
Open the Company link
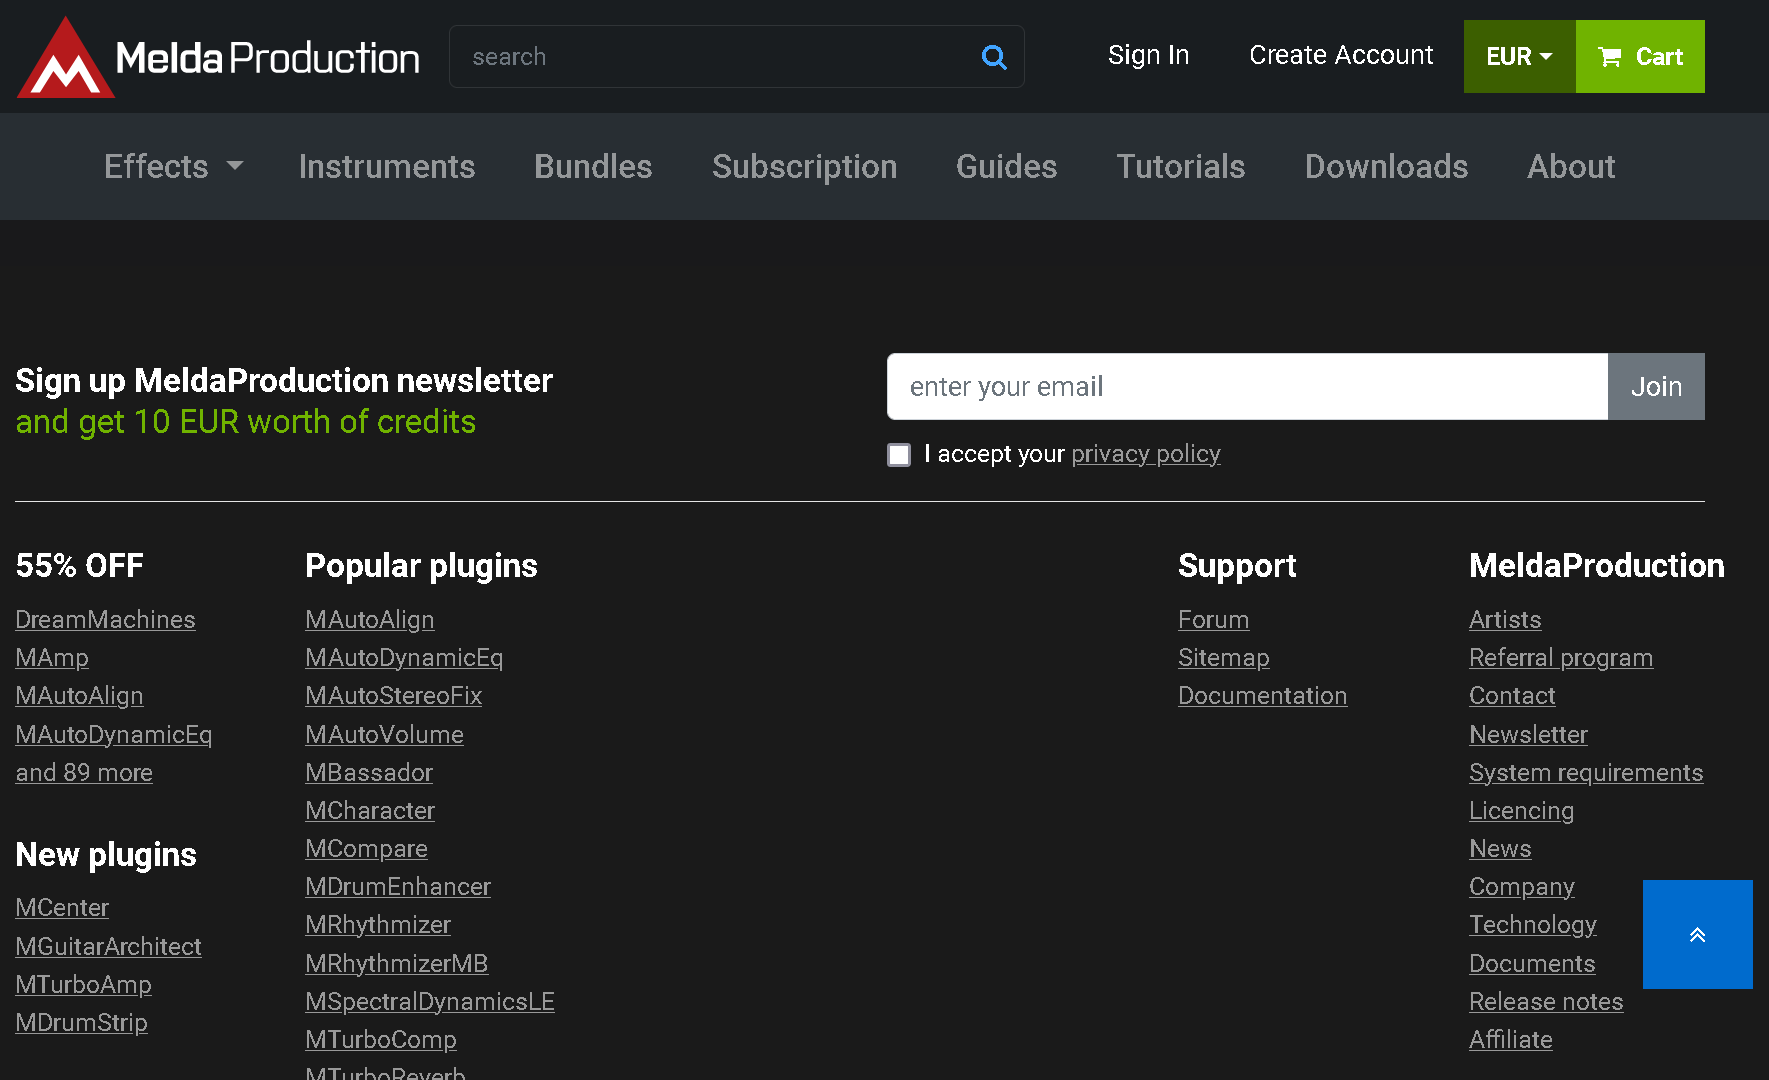pyautogui.click(x=1522, y=887)
